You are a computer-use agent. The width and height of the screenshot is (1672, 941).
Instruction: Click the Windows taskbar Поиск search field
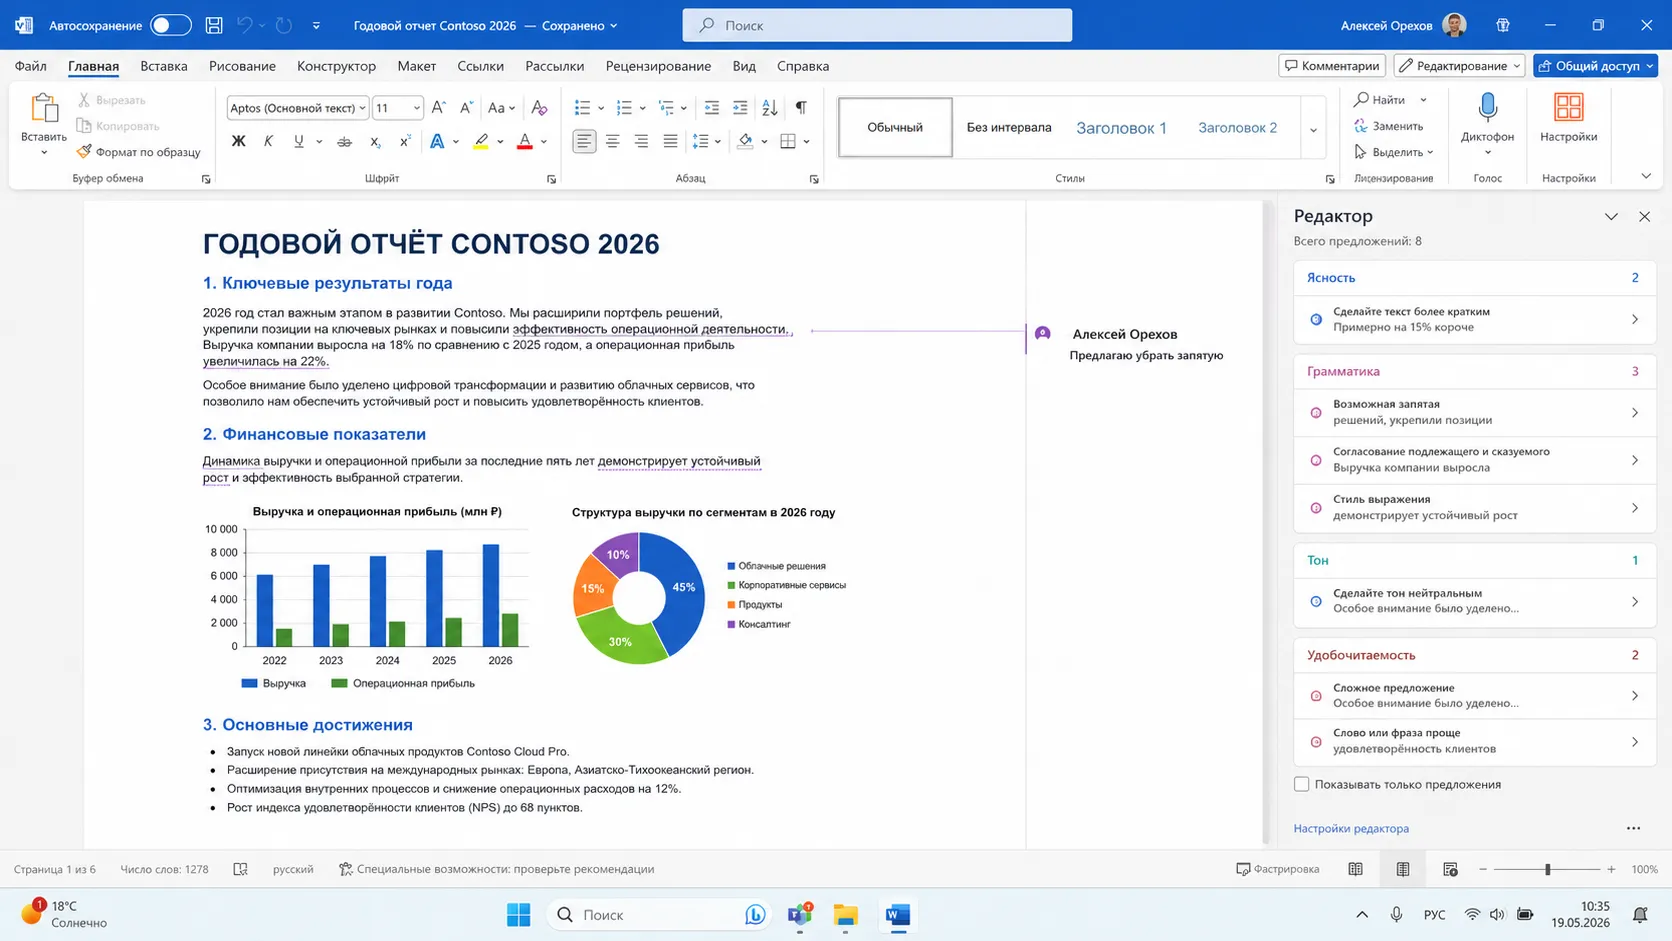pos(658,915)
